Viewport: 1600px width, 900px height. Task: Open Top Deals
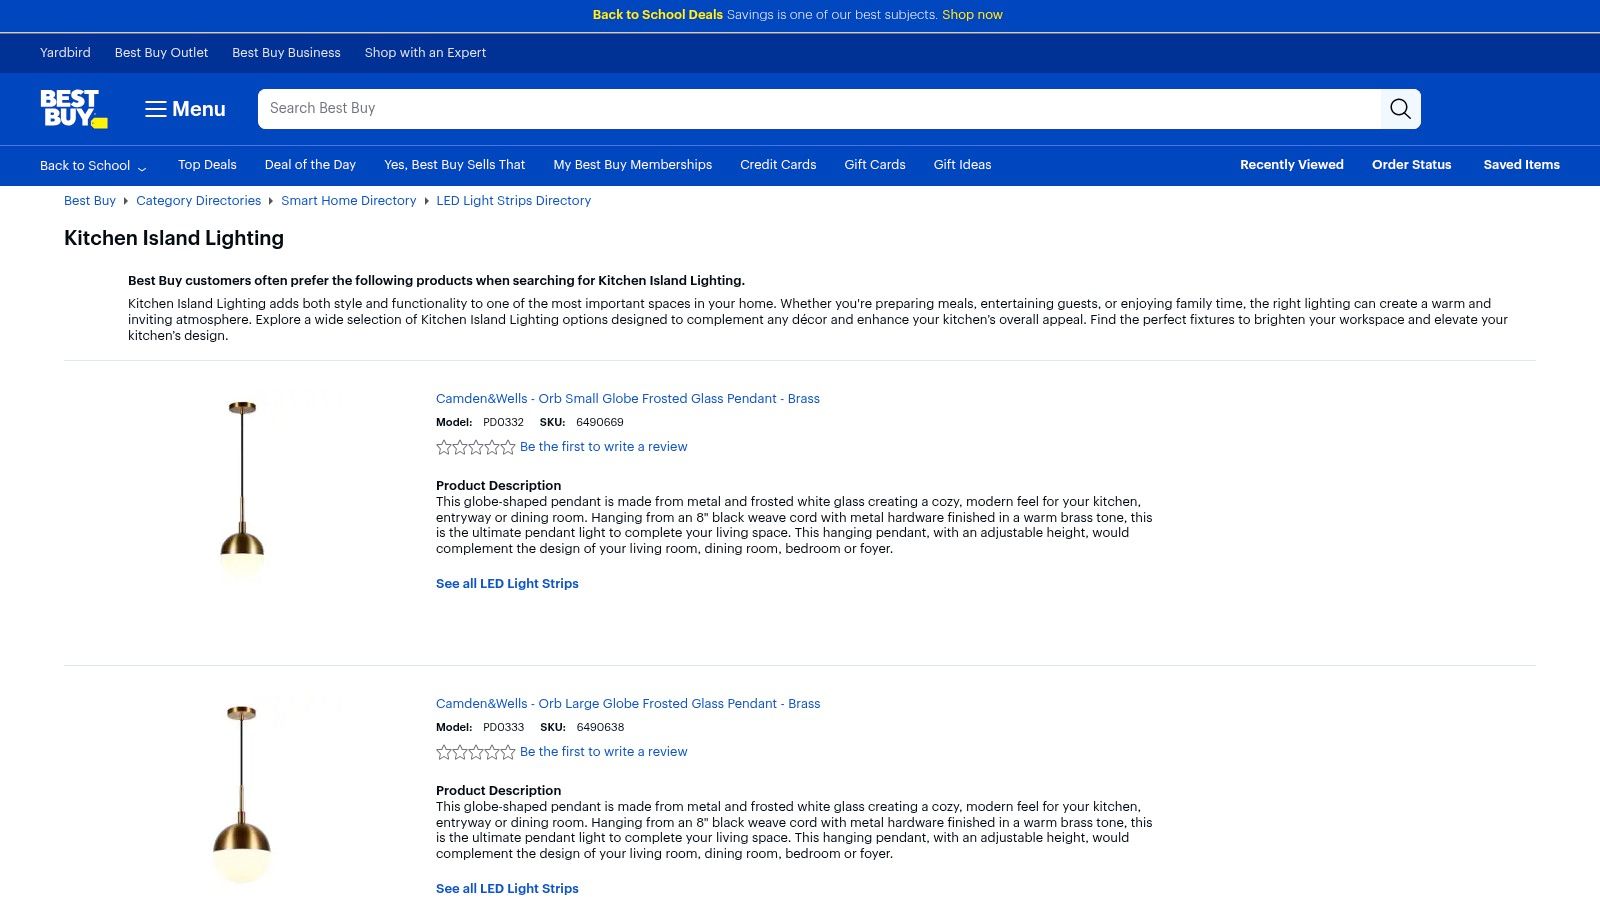206,165
